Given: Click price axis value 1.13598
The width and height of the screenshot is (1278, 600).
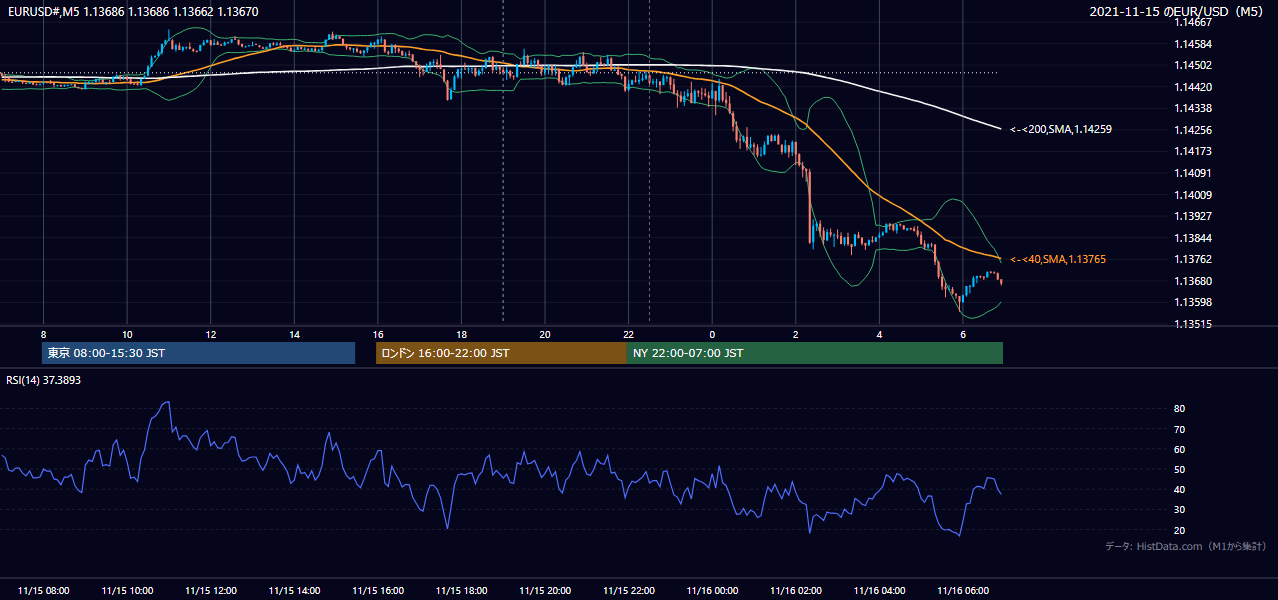Looking at the screenshot, I should pos(1193,303).
